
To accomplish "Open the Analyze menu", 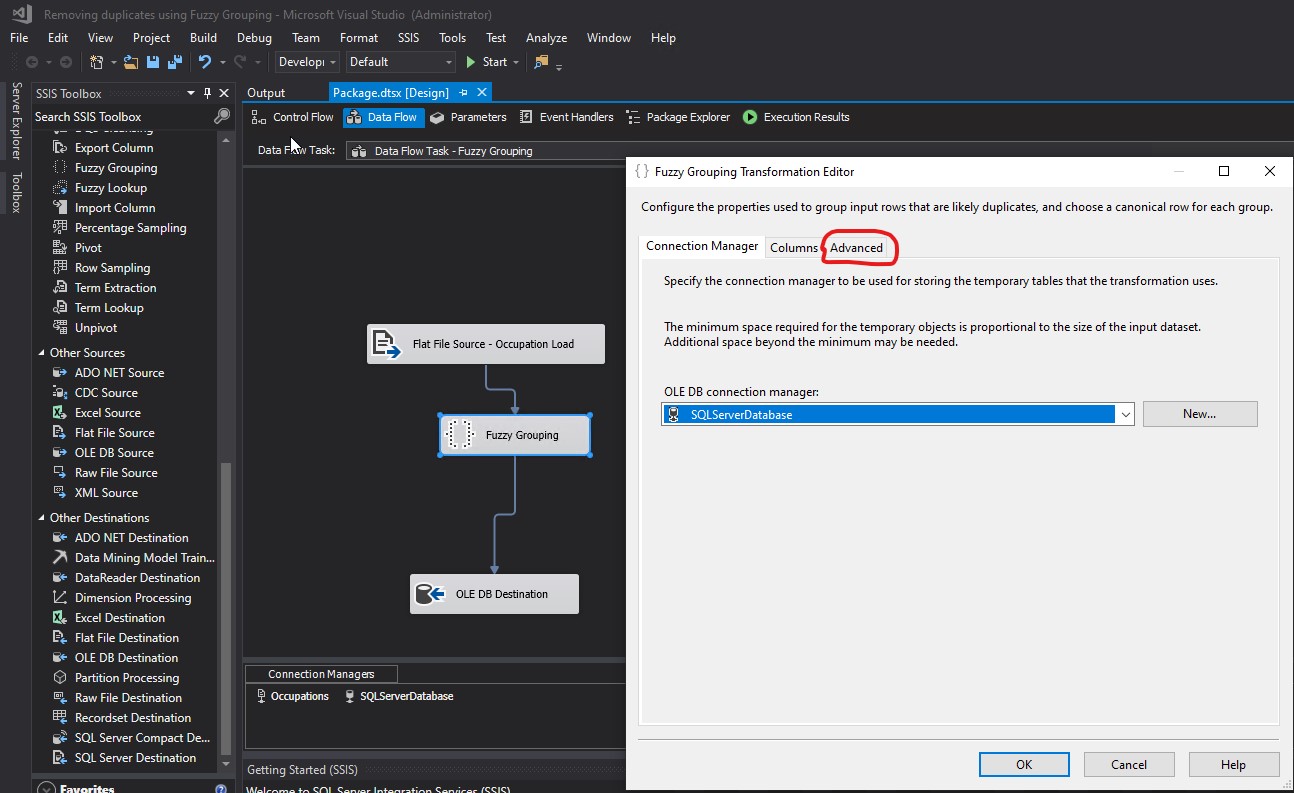I will (x=546, y=38).
